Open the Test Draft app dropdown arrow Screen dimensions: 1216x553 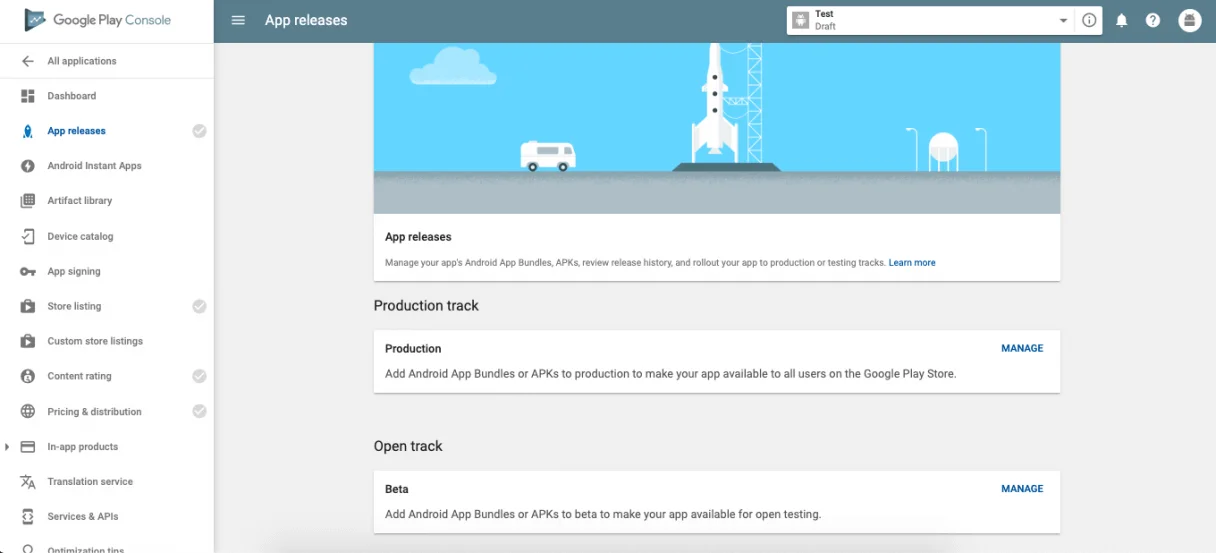point(1063,21)
